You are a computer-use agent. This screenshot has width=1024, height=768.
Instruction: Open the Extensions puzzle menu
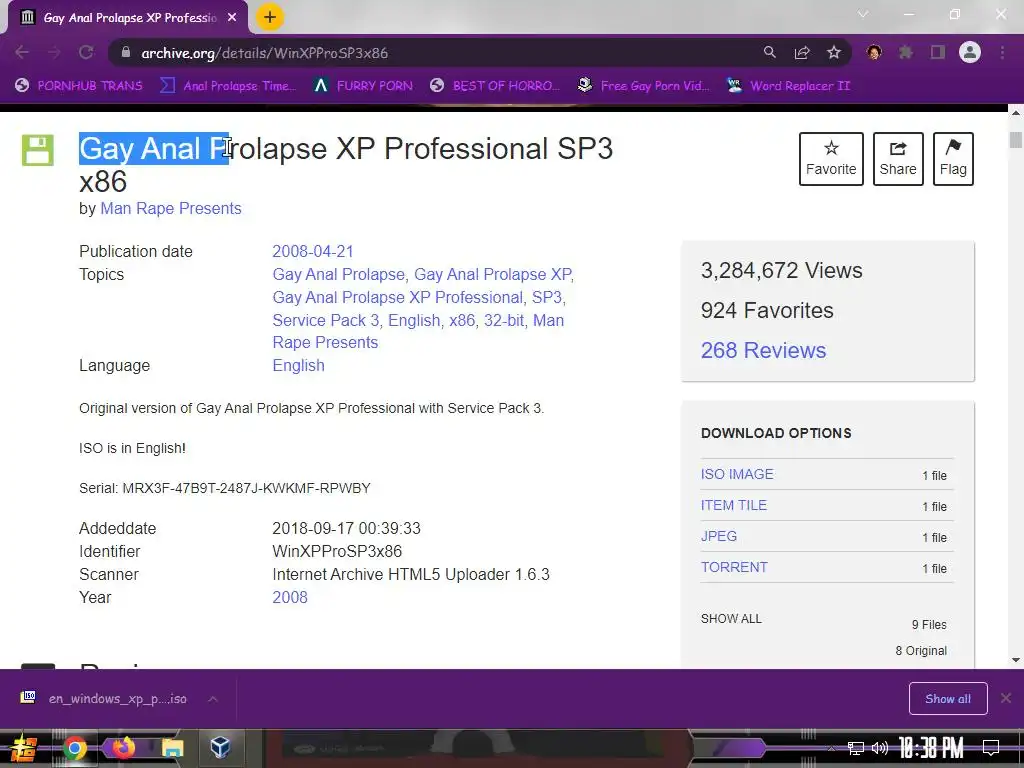click(905, 52)
